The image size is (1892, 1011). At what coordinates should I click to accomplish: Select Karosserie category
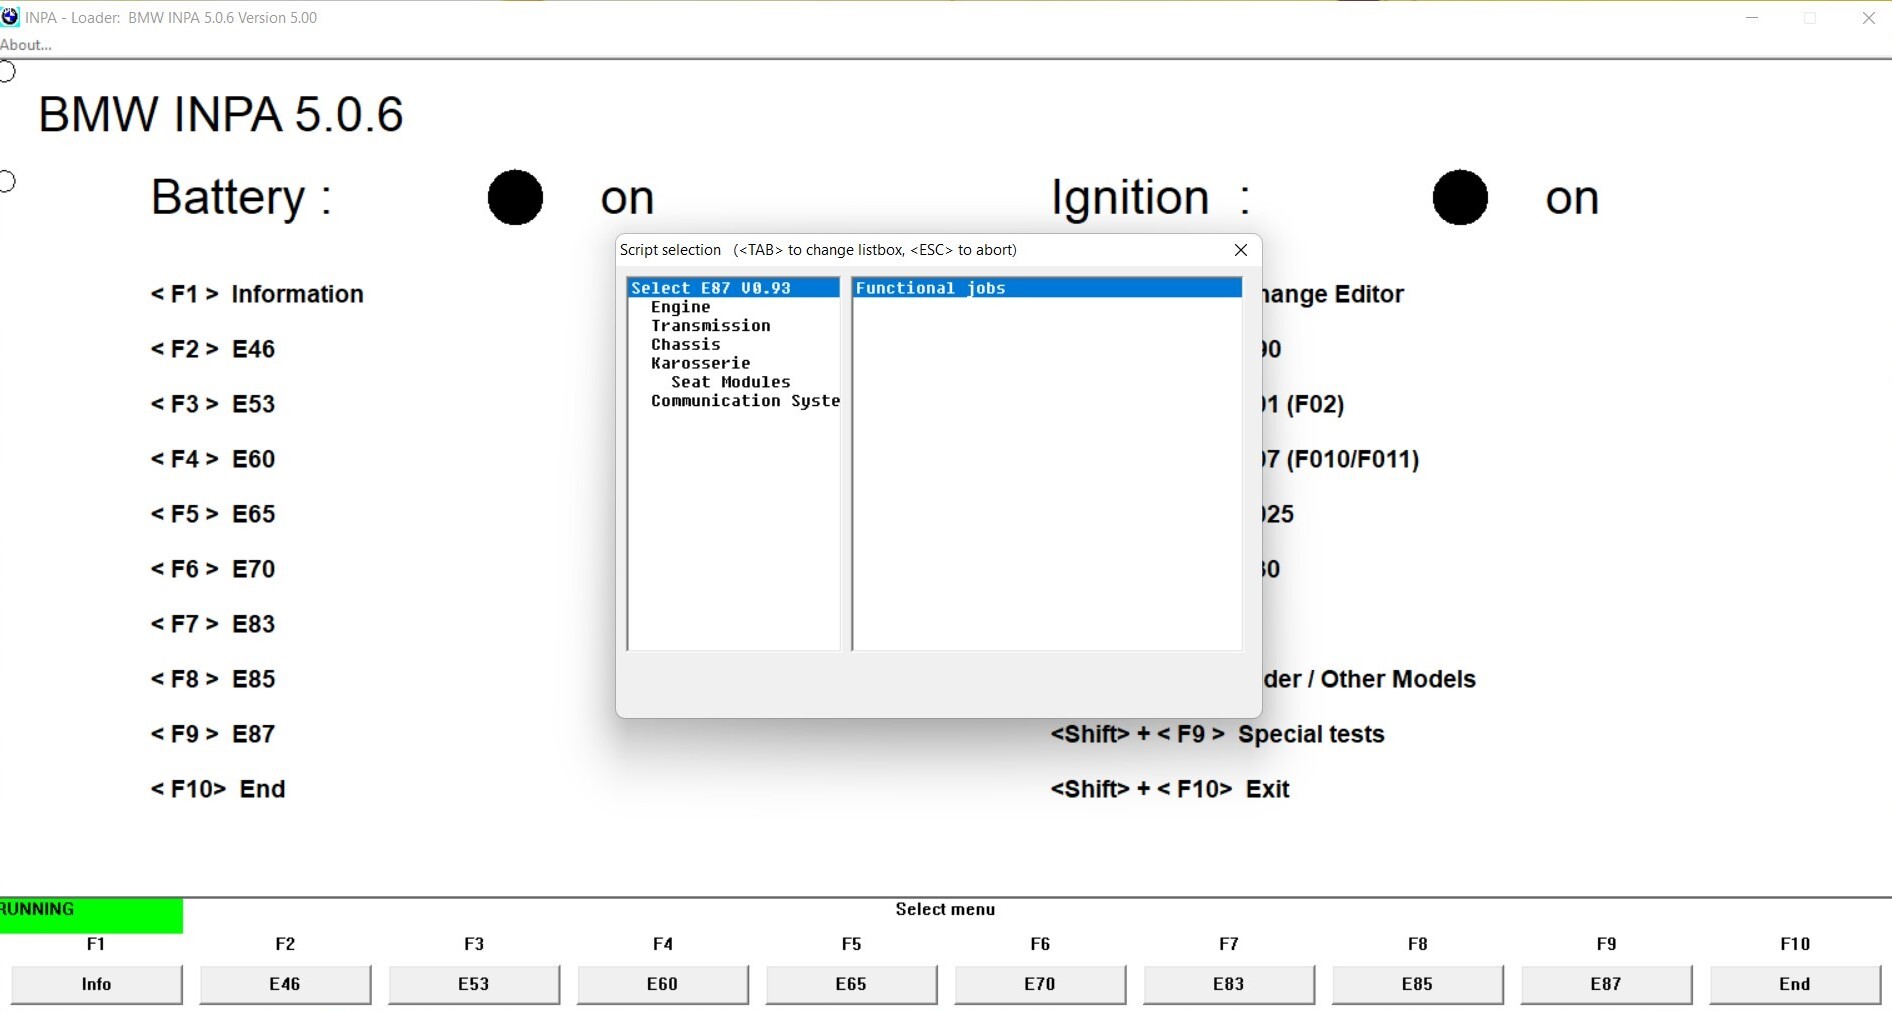click(700, 363)
